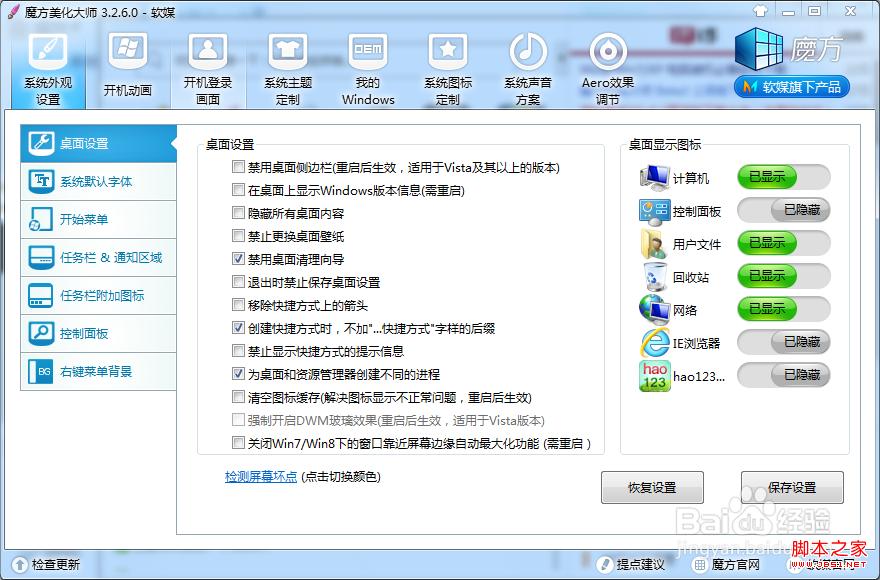Check 禁止显示快捷方式的提示信息
The width and height of the screenshot is (880, 580).
(x=239, y=351)
